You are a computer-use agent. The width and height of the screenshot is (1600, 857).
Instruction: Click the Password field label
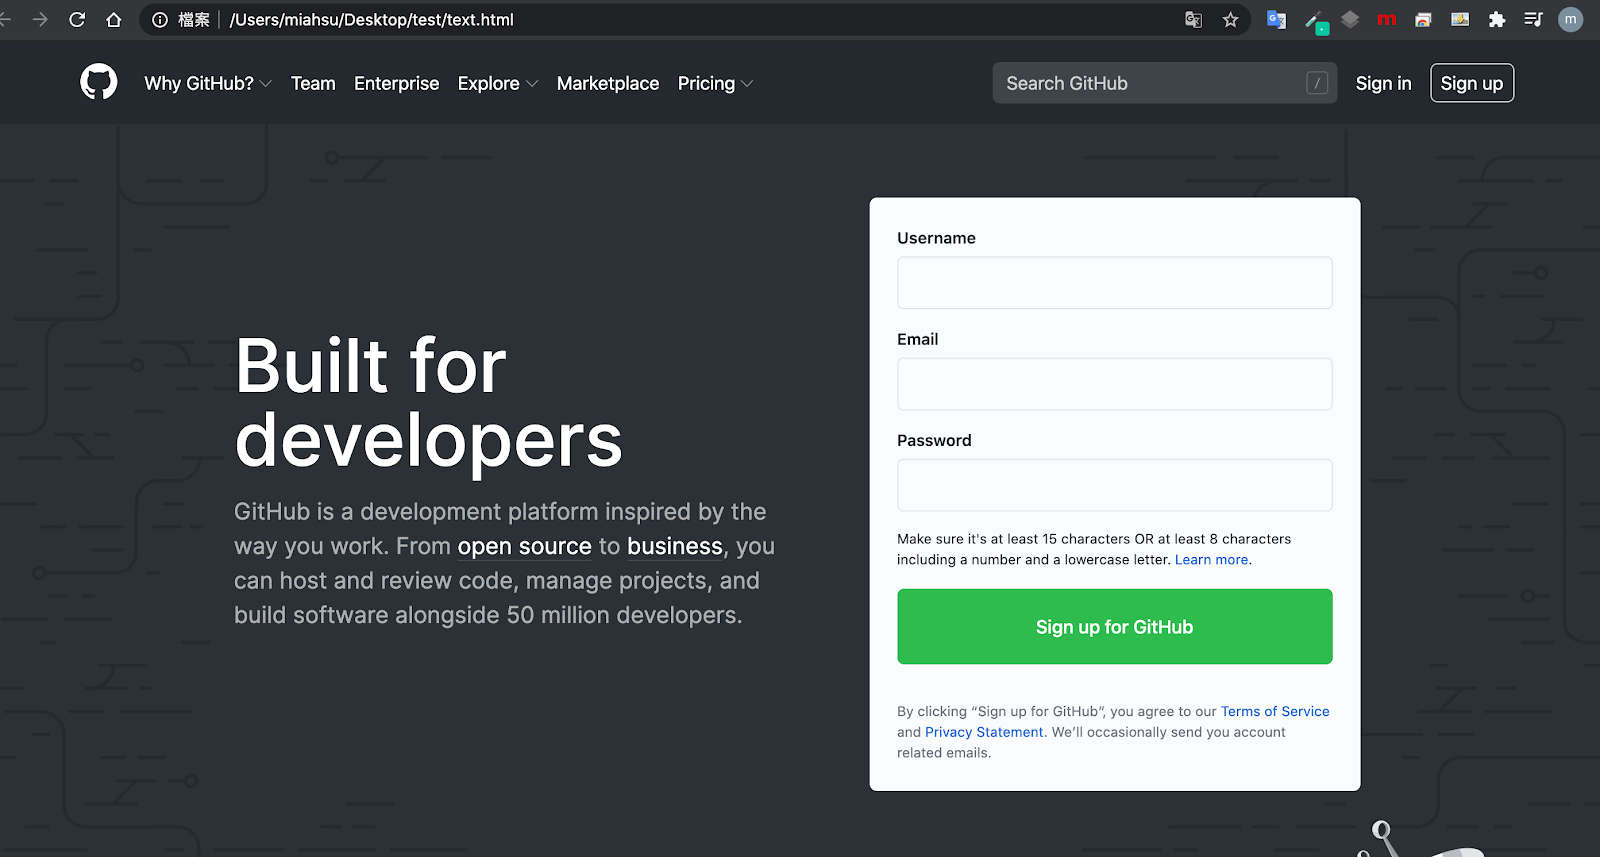coord(934,440)
